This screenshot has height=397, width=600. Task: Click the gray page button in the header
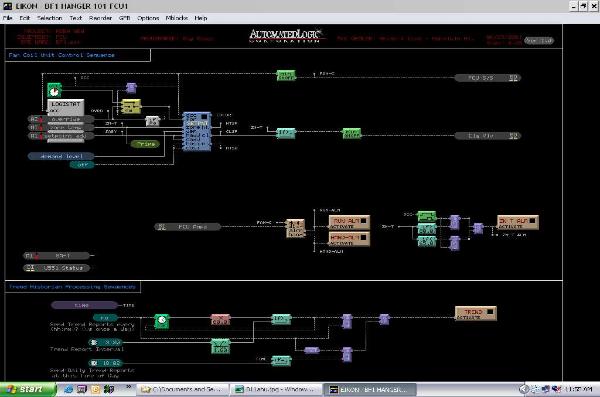(x=539, y=40)
